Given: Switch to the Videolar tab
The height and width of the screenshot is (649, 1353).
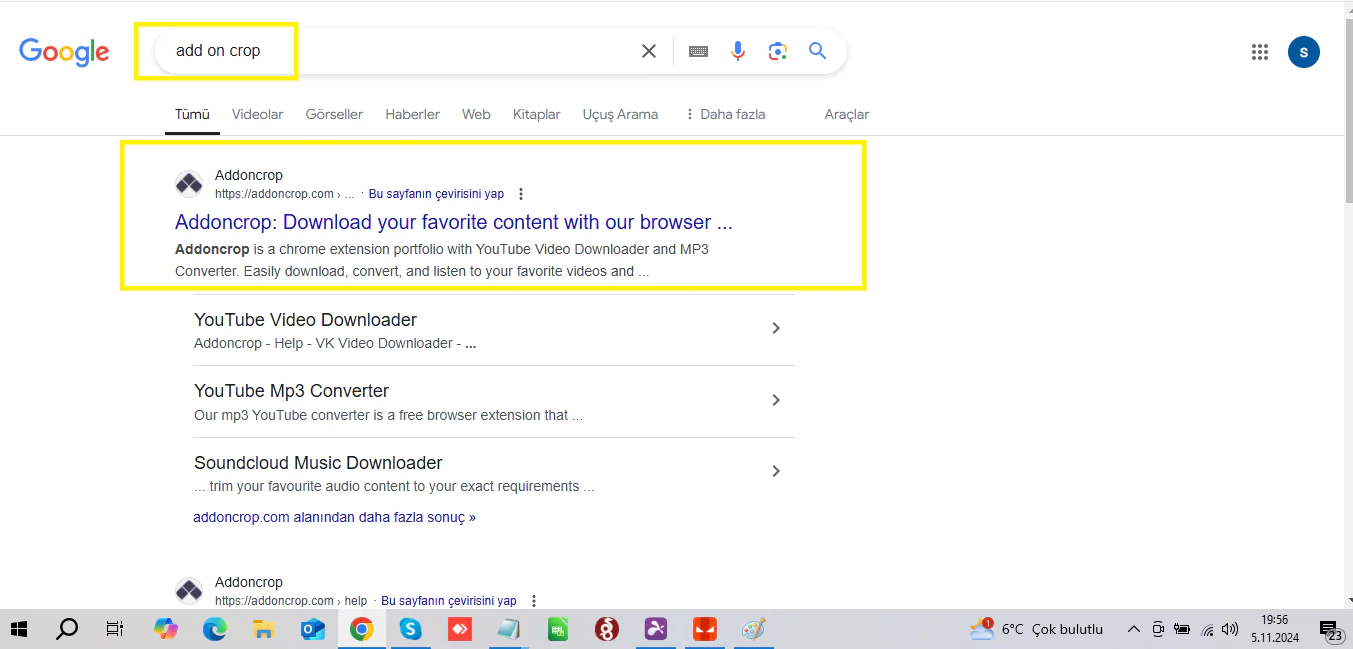Looking at the screenshot, I should click(x=257, y=114).
